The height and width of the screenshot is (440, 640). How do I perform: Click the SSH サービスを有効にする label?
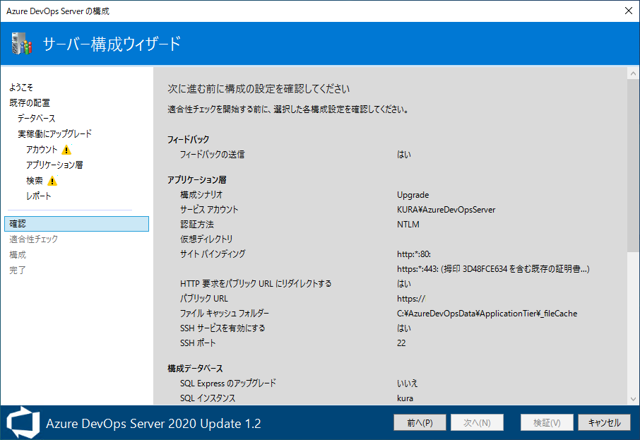[x=222, y=328]
